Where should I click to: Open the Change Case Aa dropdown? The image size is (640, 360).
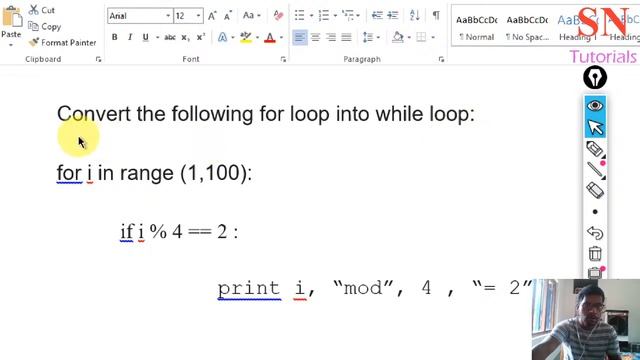[x=251, y=16]
